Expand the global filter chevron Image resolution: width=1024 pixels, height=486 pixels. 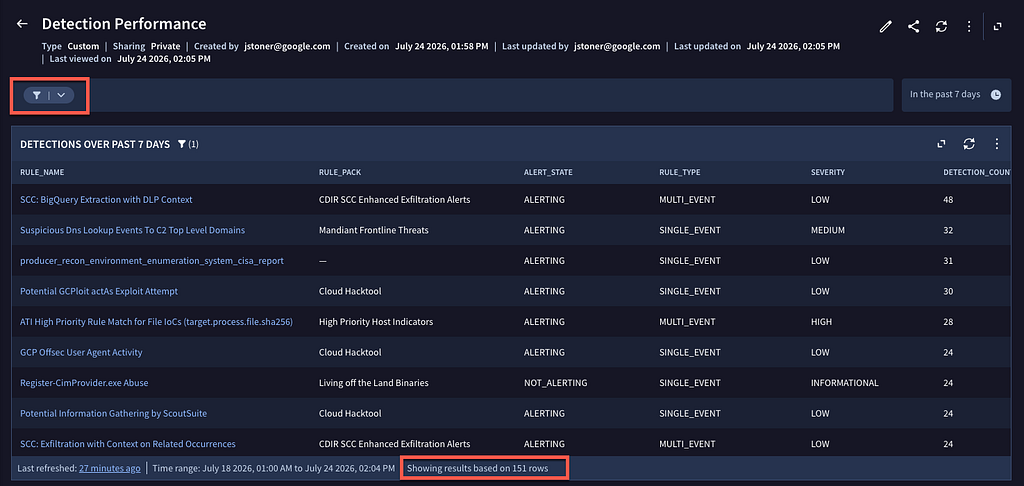pos(61,95)
